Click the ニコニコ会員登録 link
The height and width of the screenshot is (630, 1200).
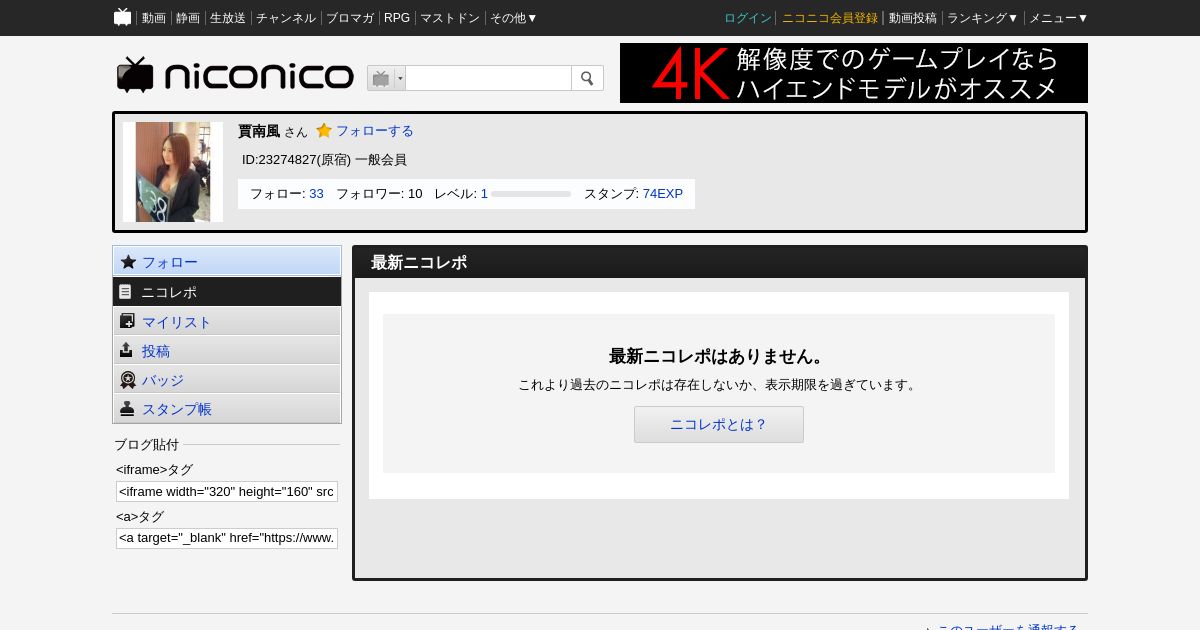coord(830,18)
